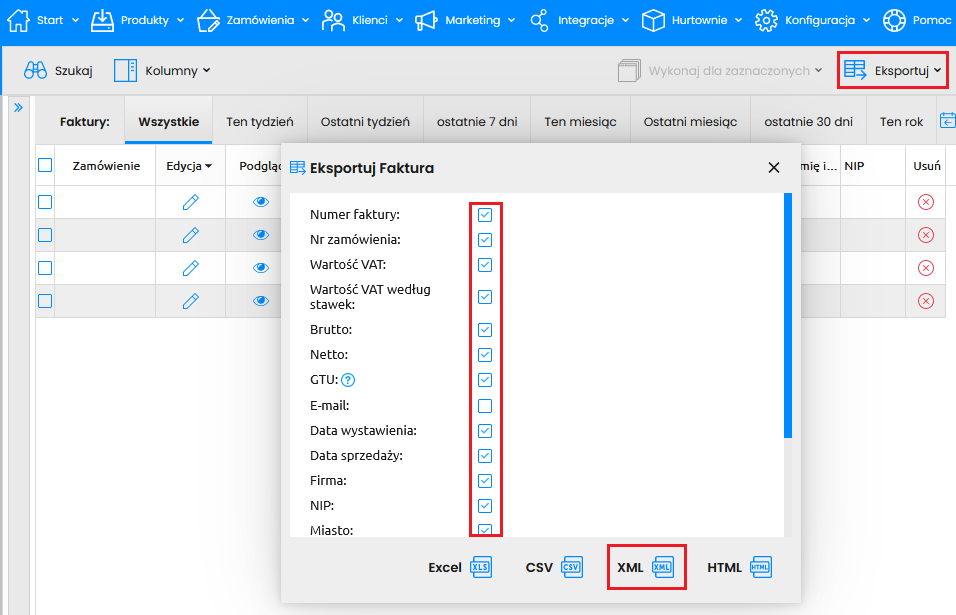Image resolution: width=956 pixels, height=615 pixels.
Task: Delete first invoice with red X icon
Action: (925, 202)
